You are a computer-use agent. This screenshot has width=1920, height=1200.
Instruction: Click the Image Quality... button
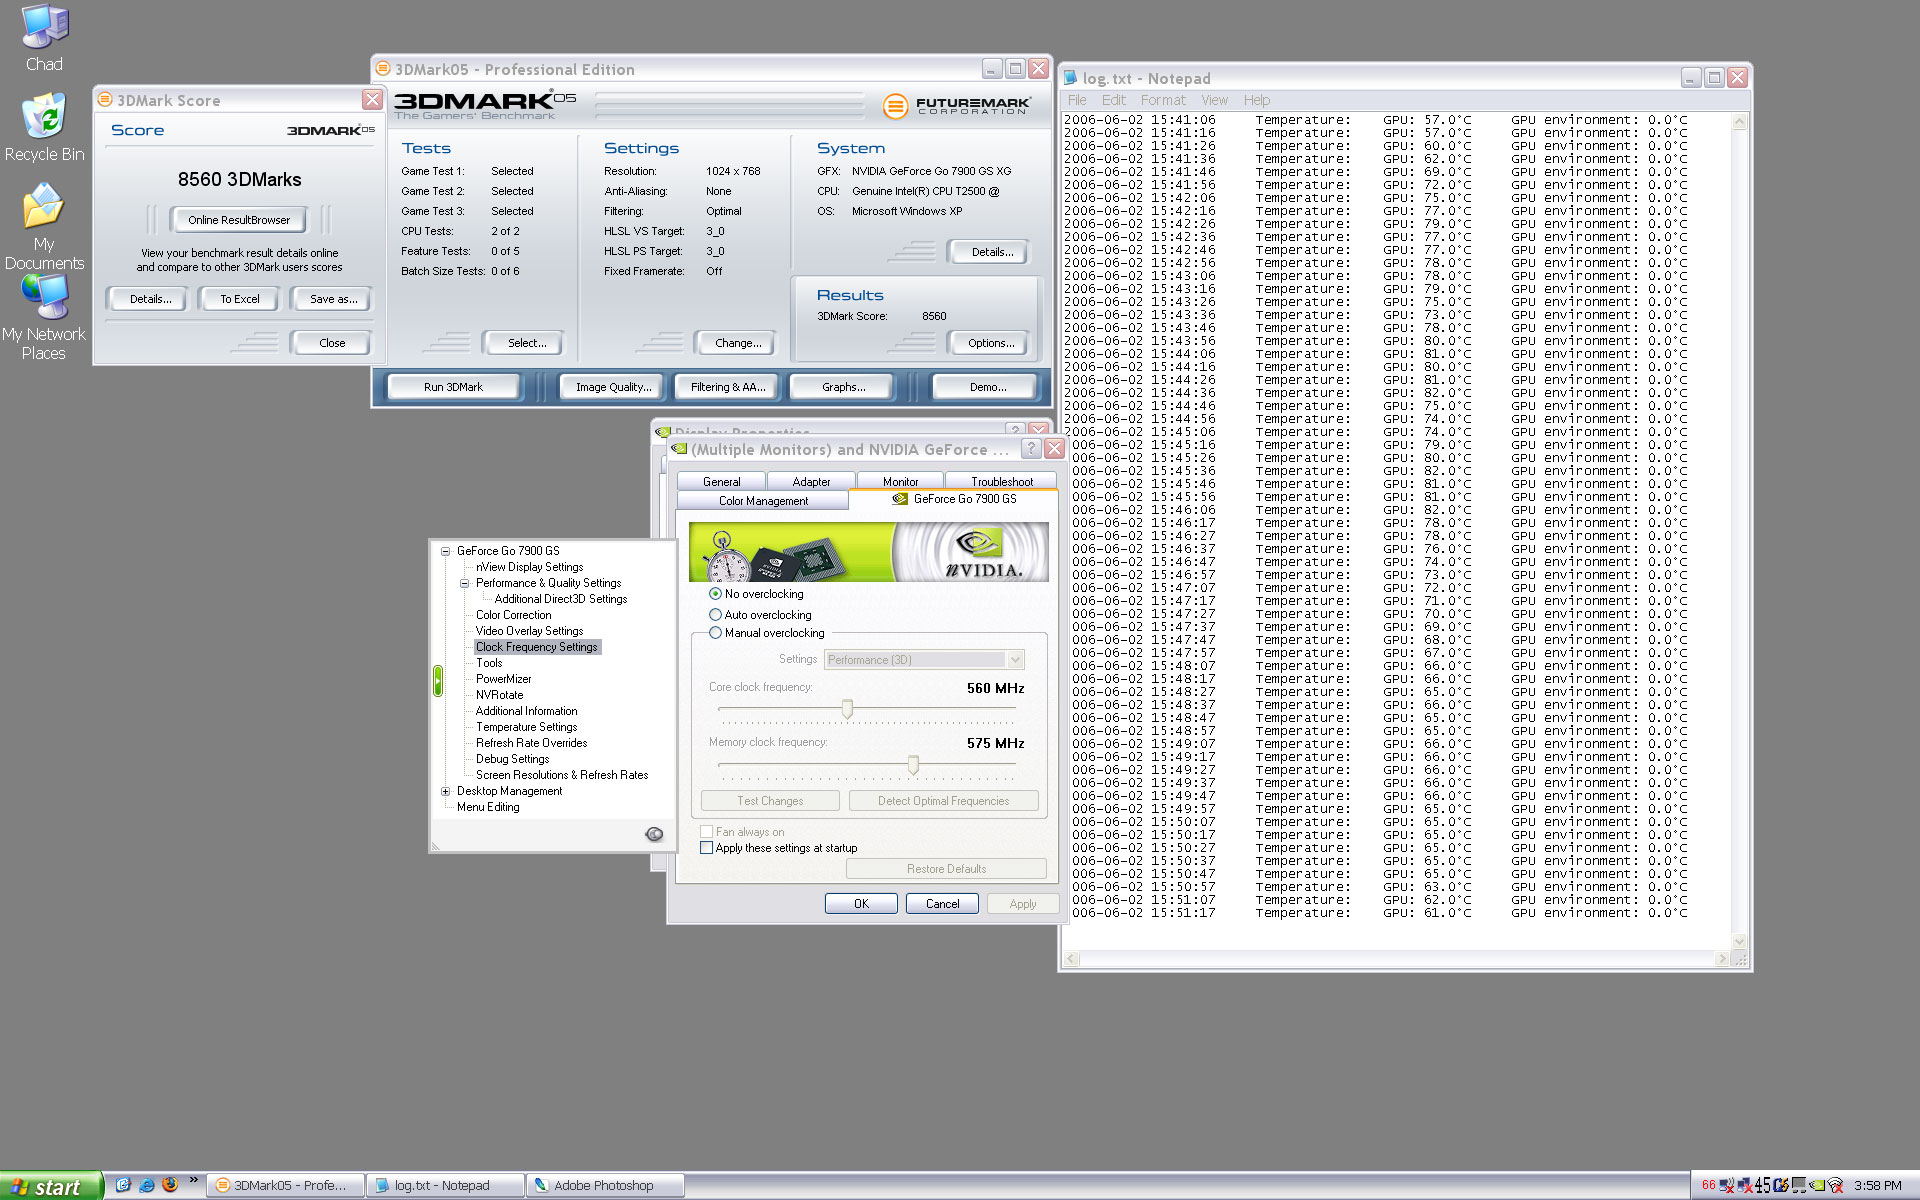[x=613, y=387]
